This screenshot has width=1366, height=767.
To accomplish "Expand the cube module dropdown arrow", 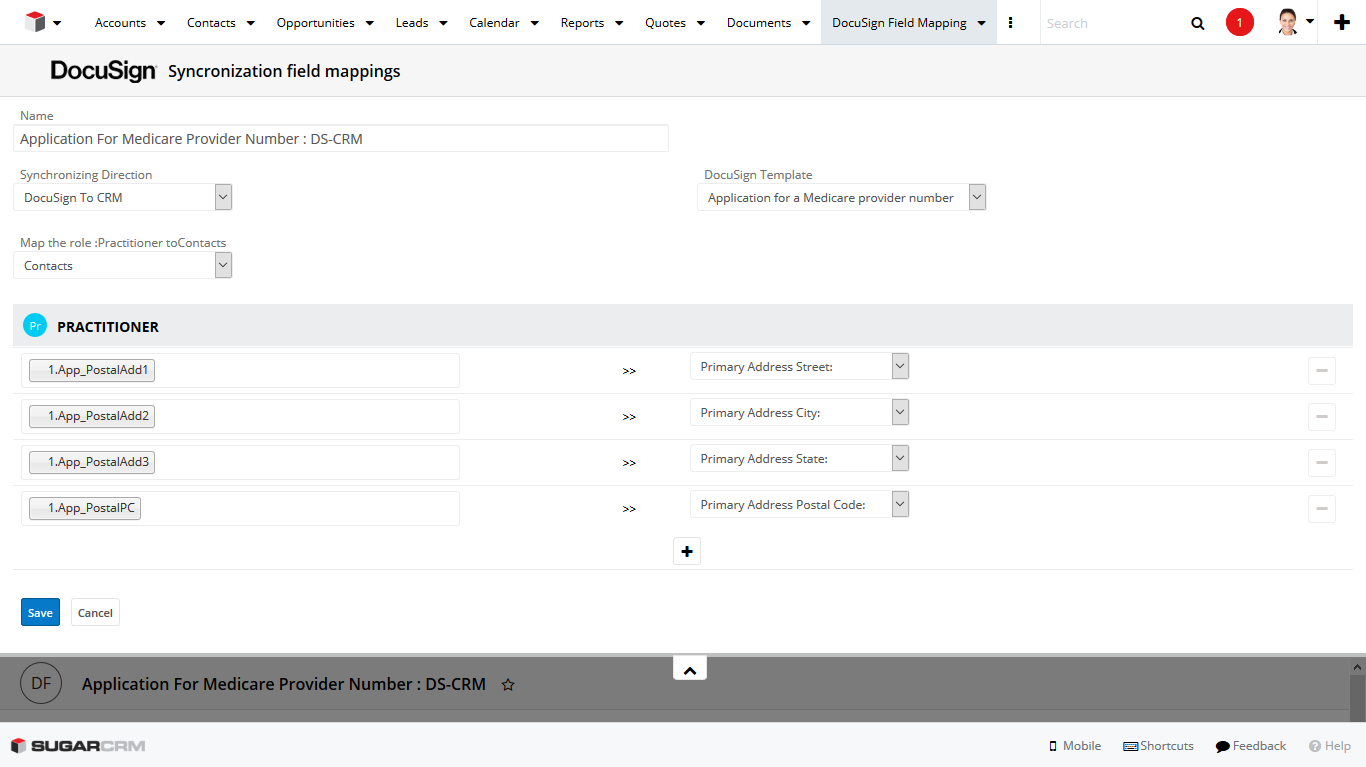I will pos(57,23).
